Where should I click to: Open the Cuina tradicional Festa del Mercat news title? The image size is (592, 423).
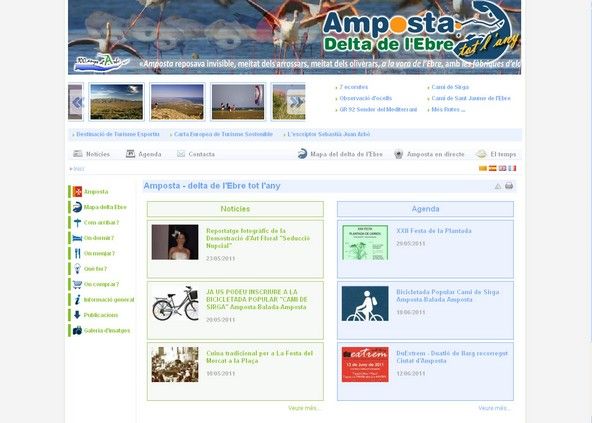pyautogui.click(x=259, y=357)
